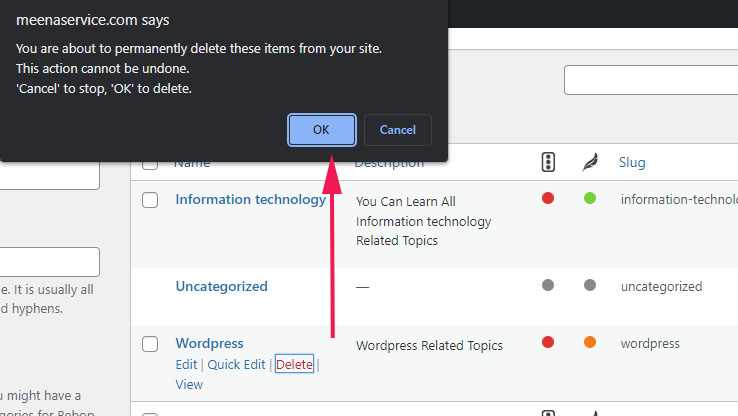Click Delete under Wordpress category
Image resolution: width=738 pixels, height=416 pixels.
[294, 364]
